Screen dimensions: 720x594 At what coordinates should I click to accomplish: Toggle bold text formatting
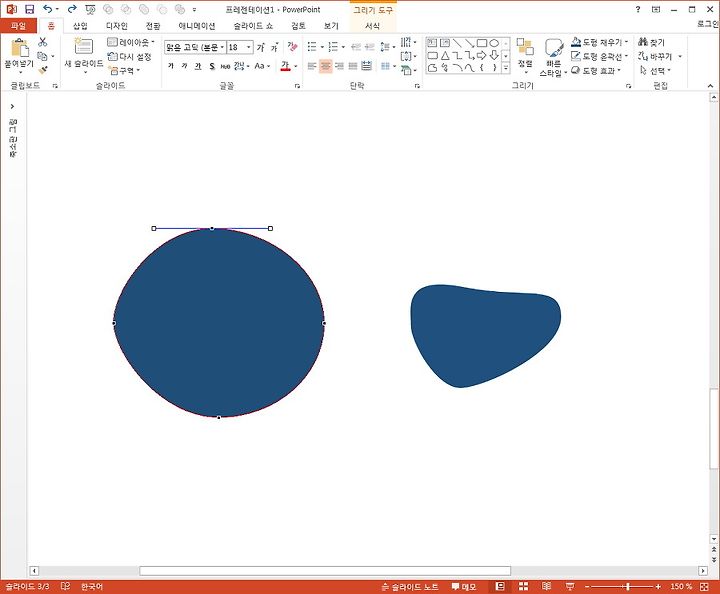171,67
